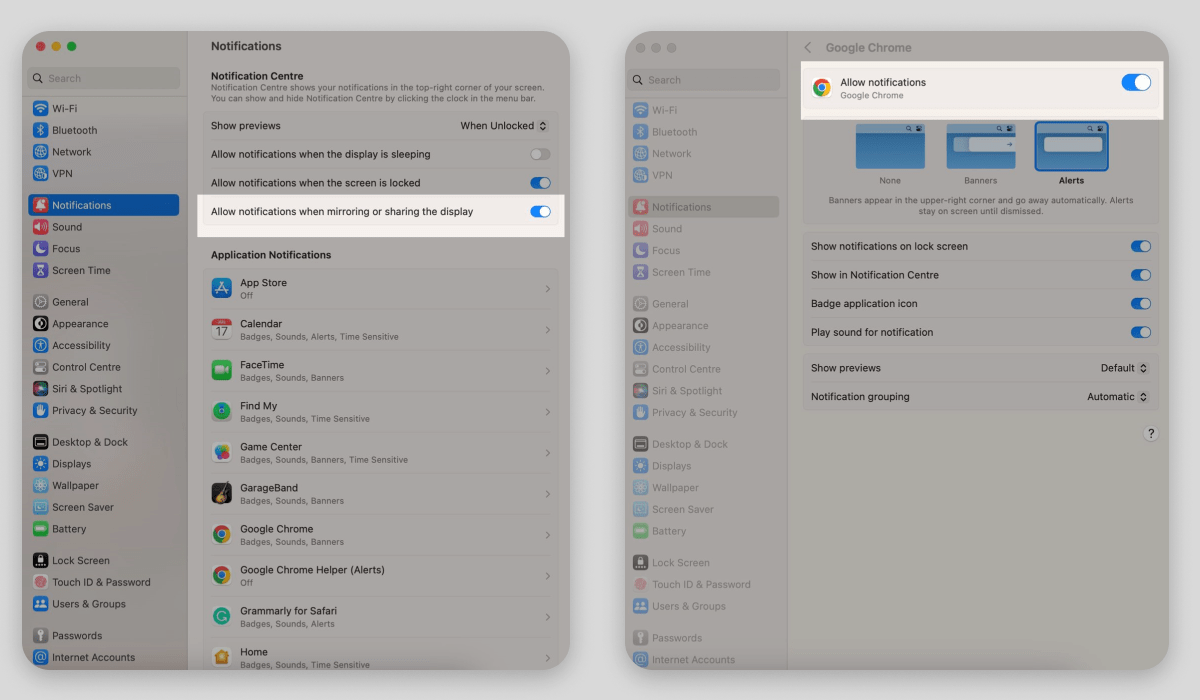Click the Search field in the left window
Viewport: 1200px width, 700px height.
click(105, 78)
